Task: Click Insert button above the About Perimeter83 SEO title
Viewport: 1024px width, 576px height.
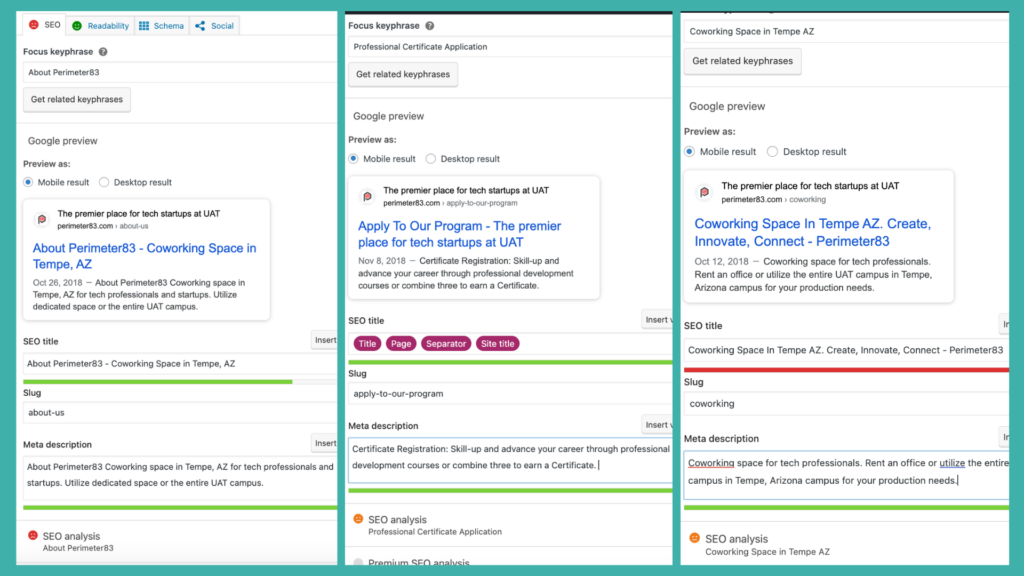Action: pyautogui.click(x=325, y=340)
